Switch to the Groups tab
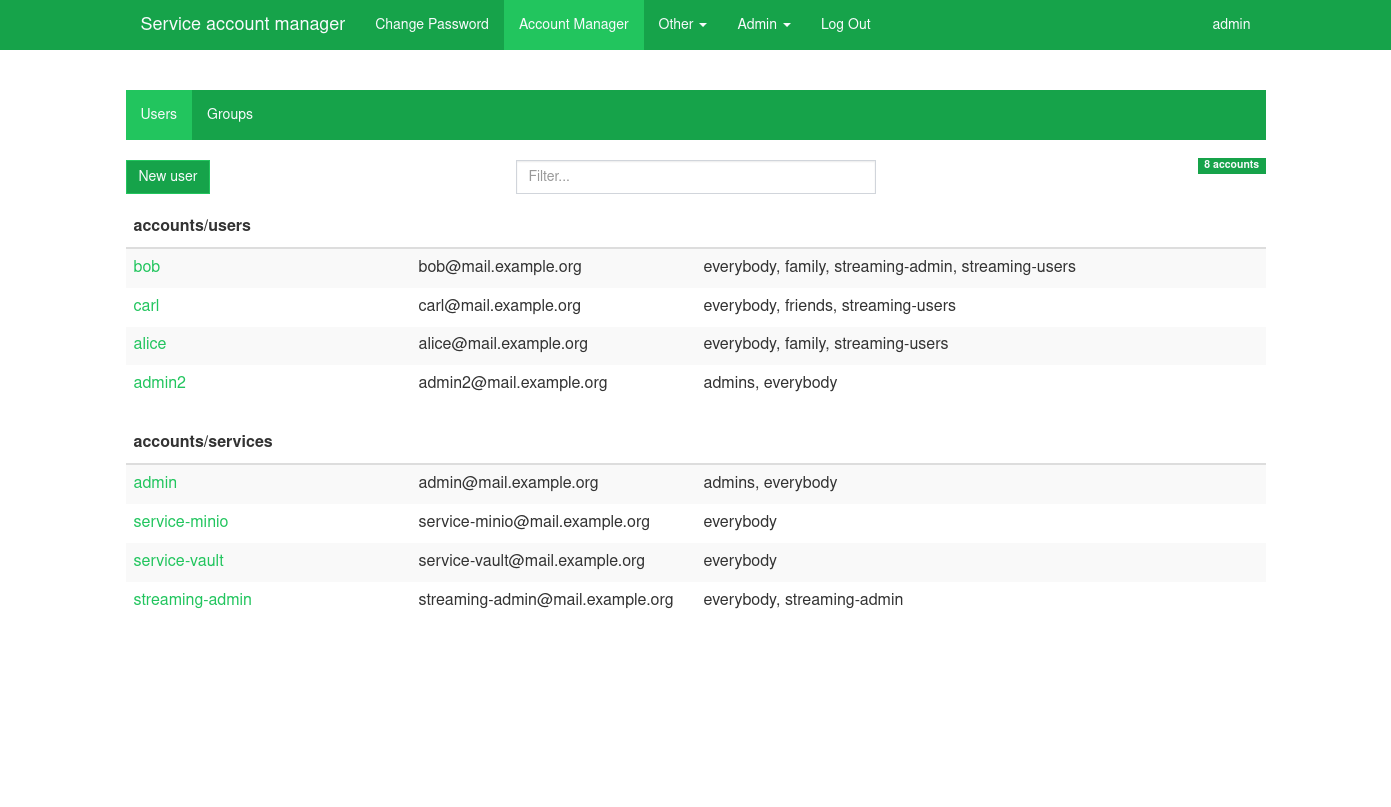This screenshot has width=1391, height=807. pos(230,114)
